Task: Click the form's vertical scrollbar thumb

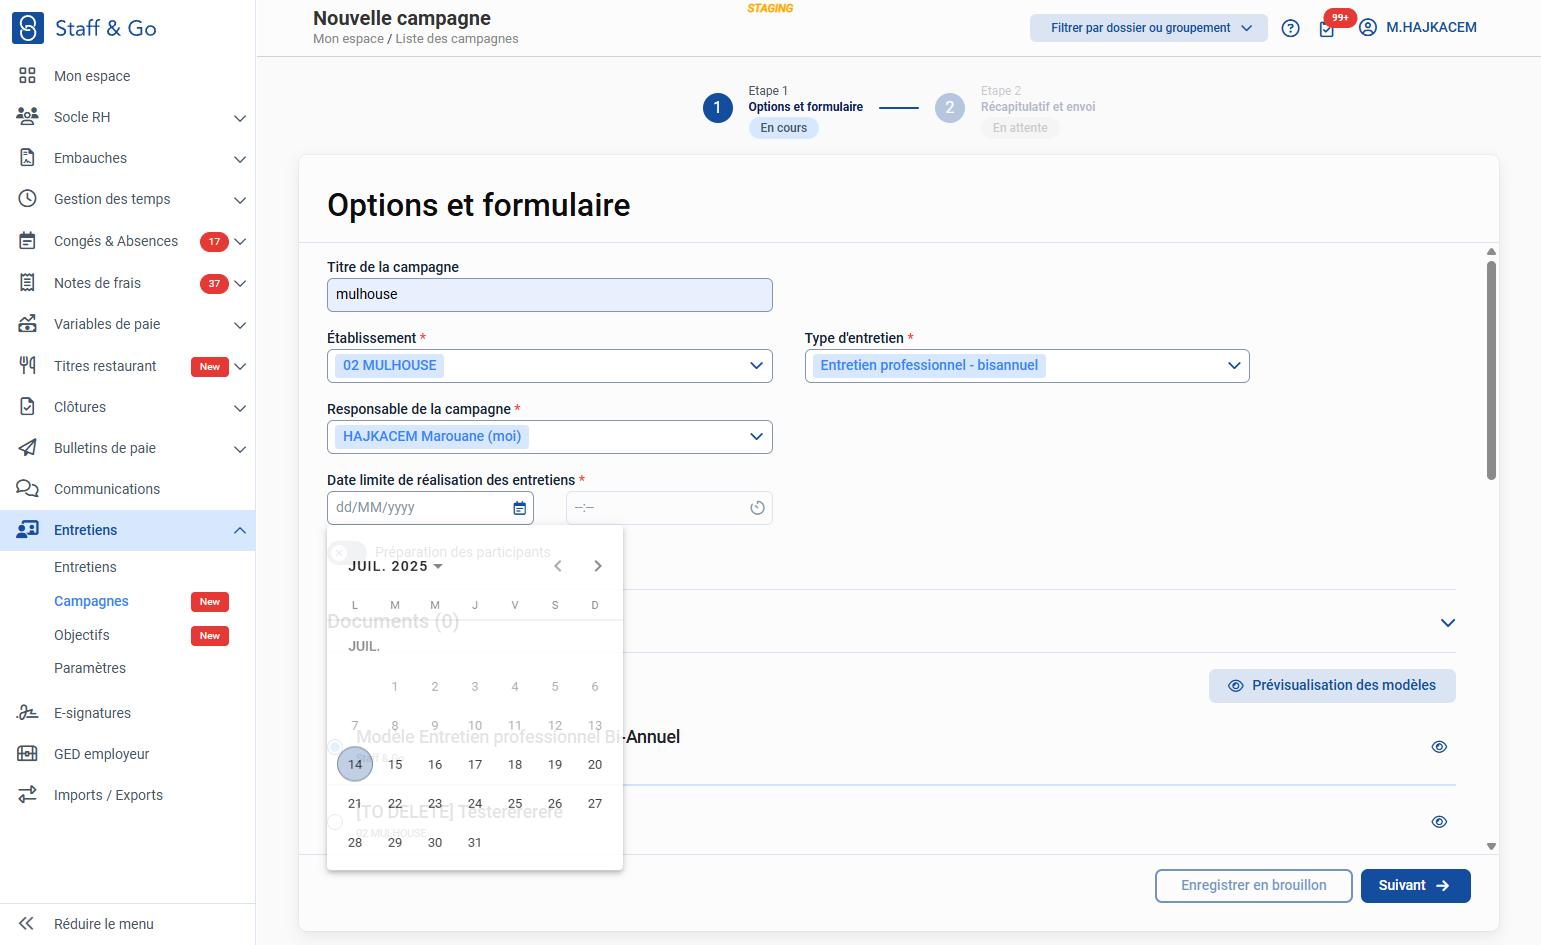Action: pos(1491,370)
